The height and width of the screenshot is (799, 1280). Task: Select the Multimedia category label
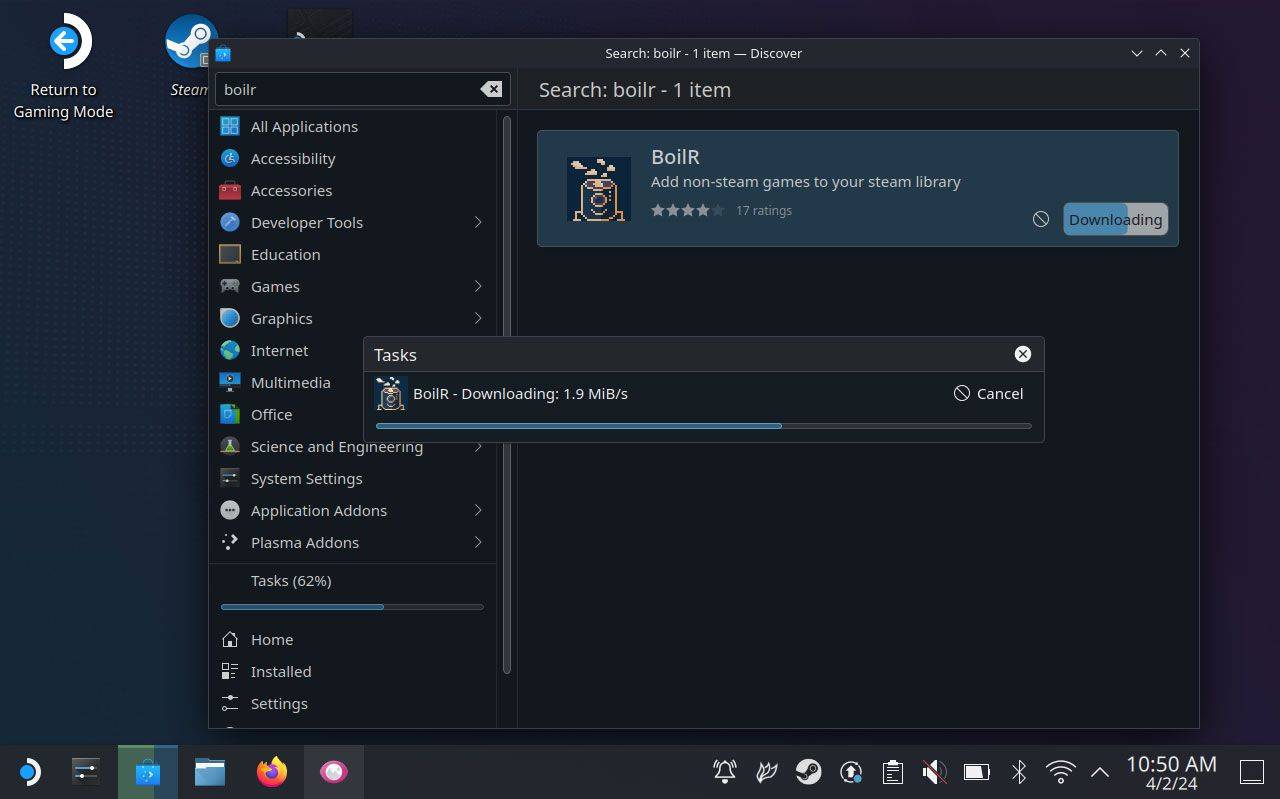[x=290, y=382]
